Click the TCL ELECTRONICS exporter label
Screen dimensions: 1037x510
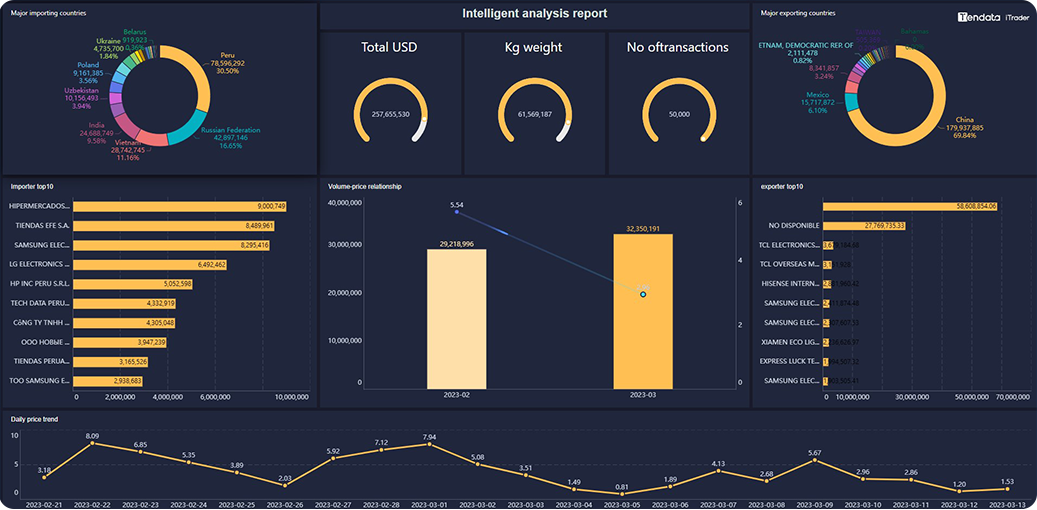[790, 245]
